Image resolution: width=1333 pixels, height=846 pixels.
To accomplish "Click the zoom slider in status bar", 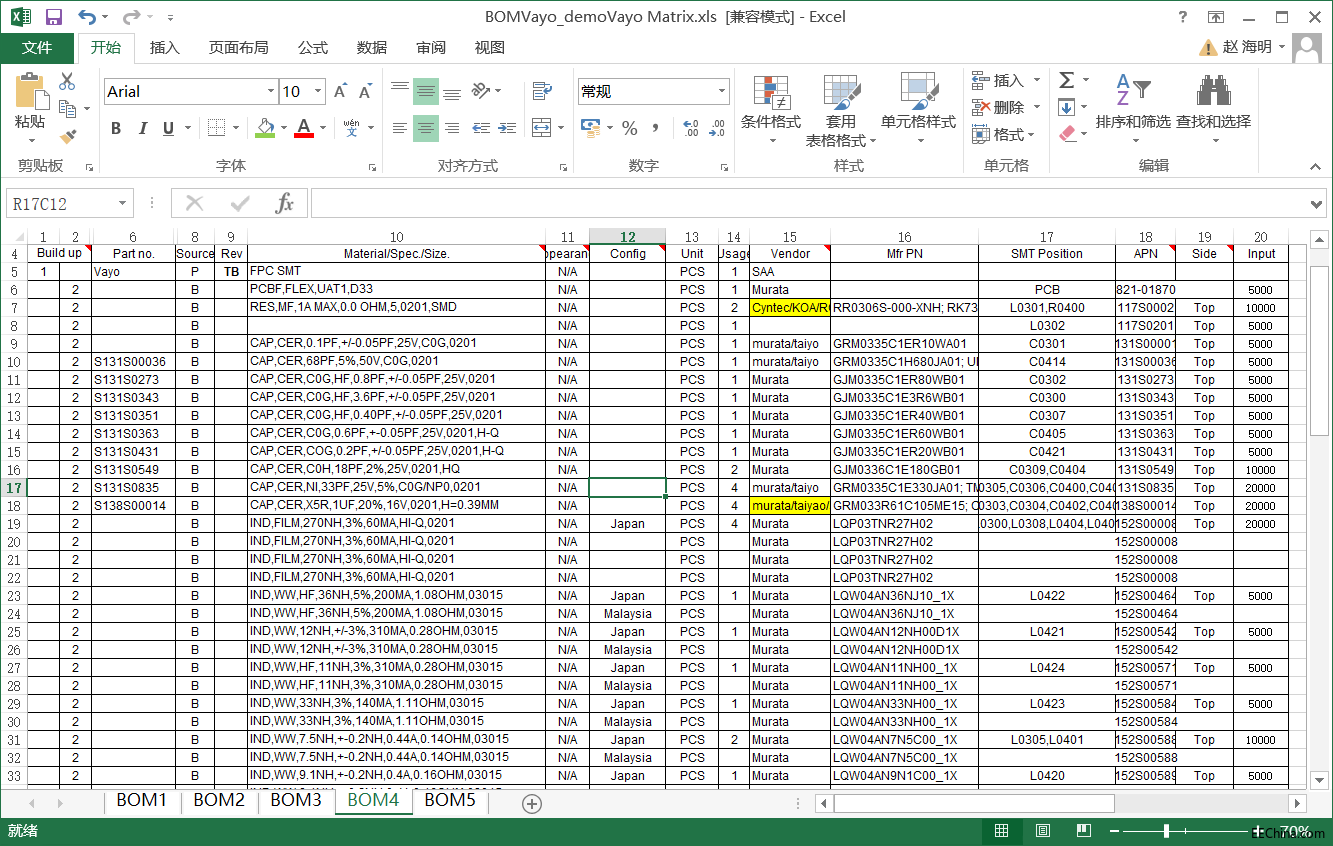I will pyautogui.click(x=1166, y=831).
